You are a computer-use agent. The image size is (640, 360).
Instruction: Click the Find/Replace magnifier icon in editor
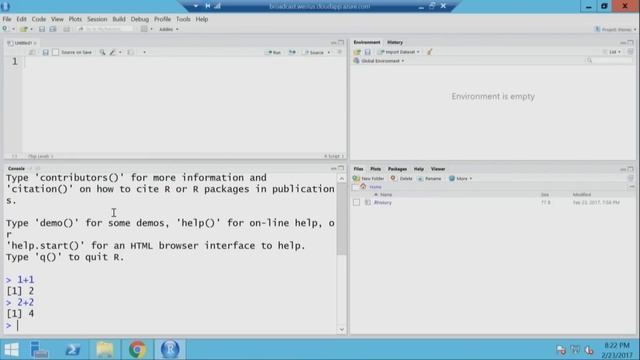click(x=102, y=52)
